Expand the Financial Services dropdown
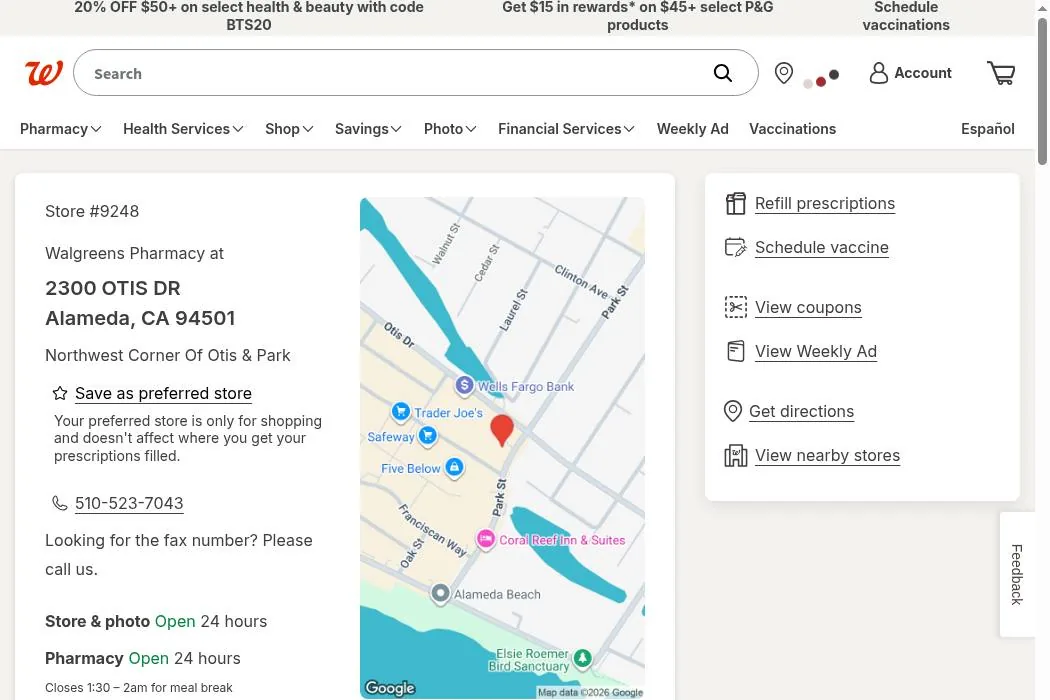The height and width of the screenshot is (700, 1050). [566, 129]
